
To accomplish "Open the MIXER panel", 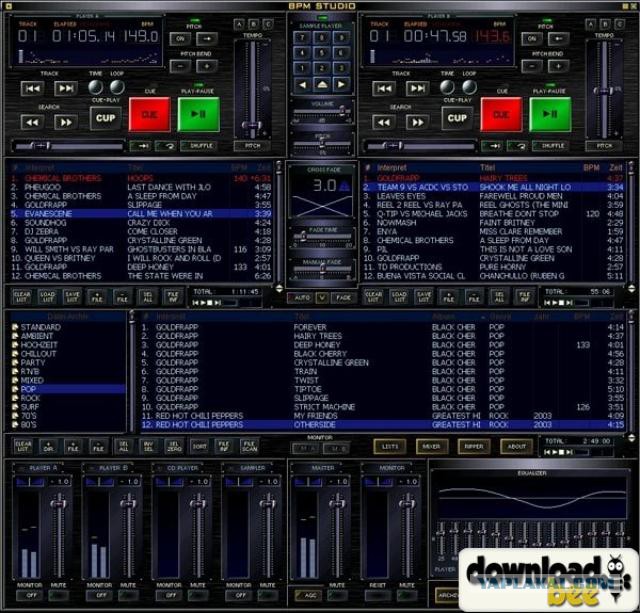I will pos(432,446).
